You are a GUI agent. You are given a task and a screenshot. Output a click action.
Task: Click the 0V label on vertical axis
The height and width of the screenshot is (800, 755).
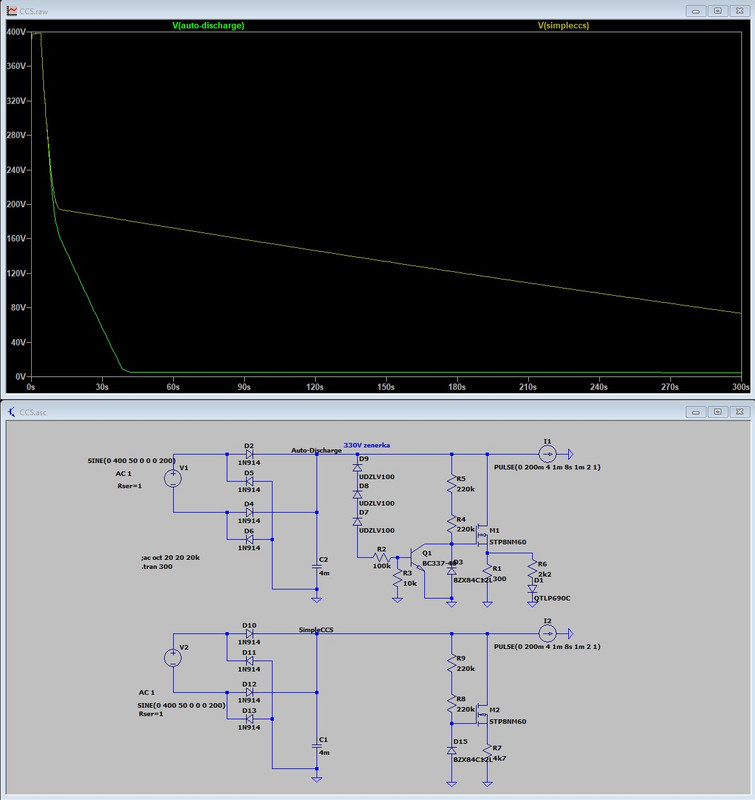[x=20, y=377]
